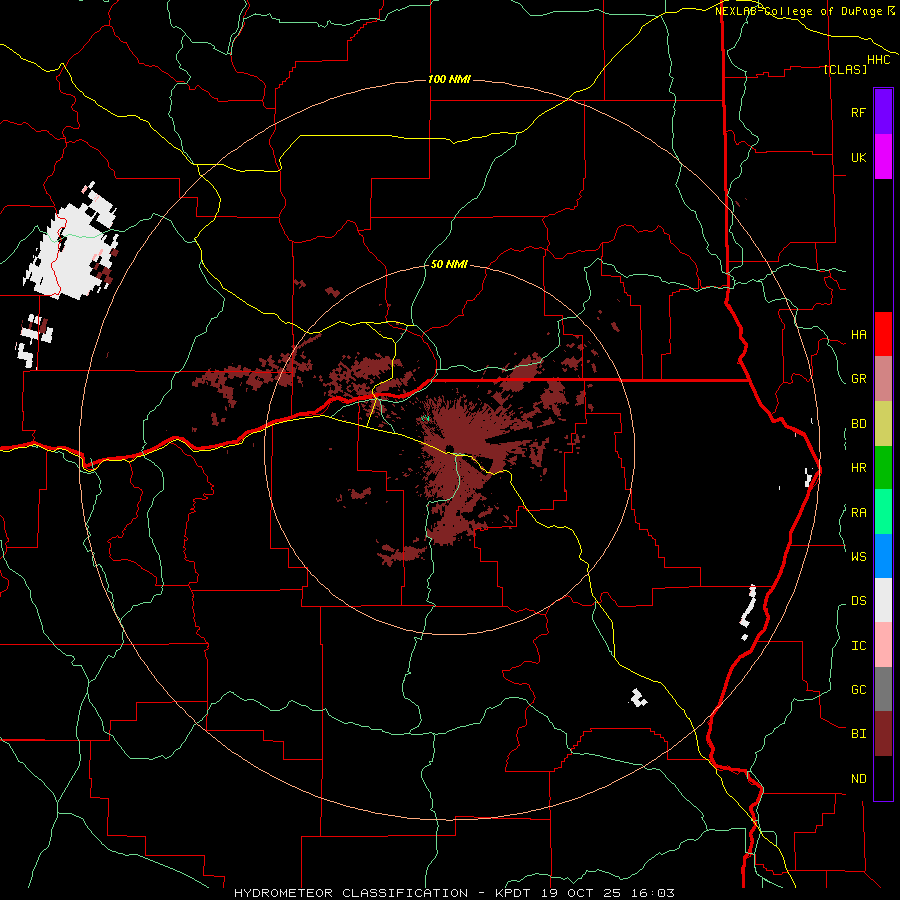
Task: Click the WS legend label
Action: 858,557
